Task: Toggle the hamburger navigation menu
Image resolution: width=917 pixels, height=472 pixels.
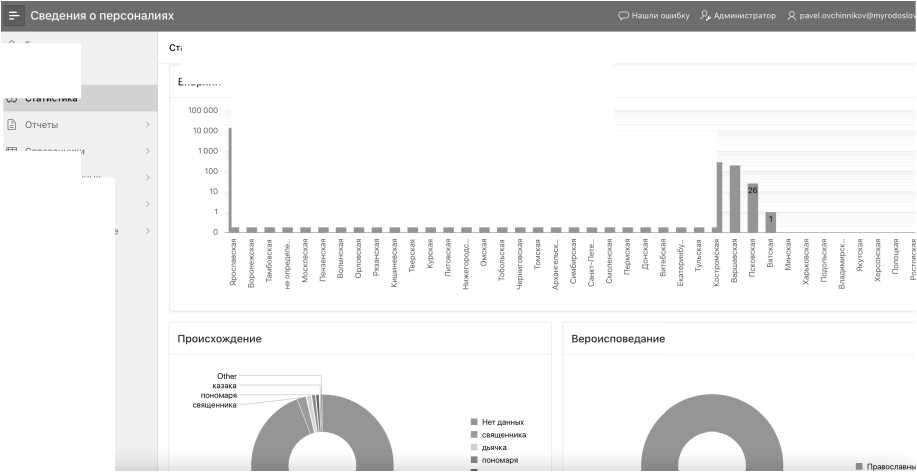Action: tap(13, 16)
